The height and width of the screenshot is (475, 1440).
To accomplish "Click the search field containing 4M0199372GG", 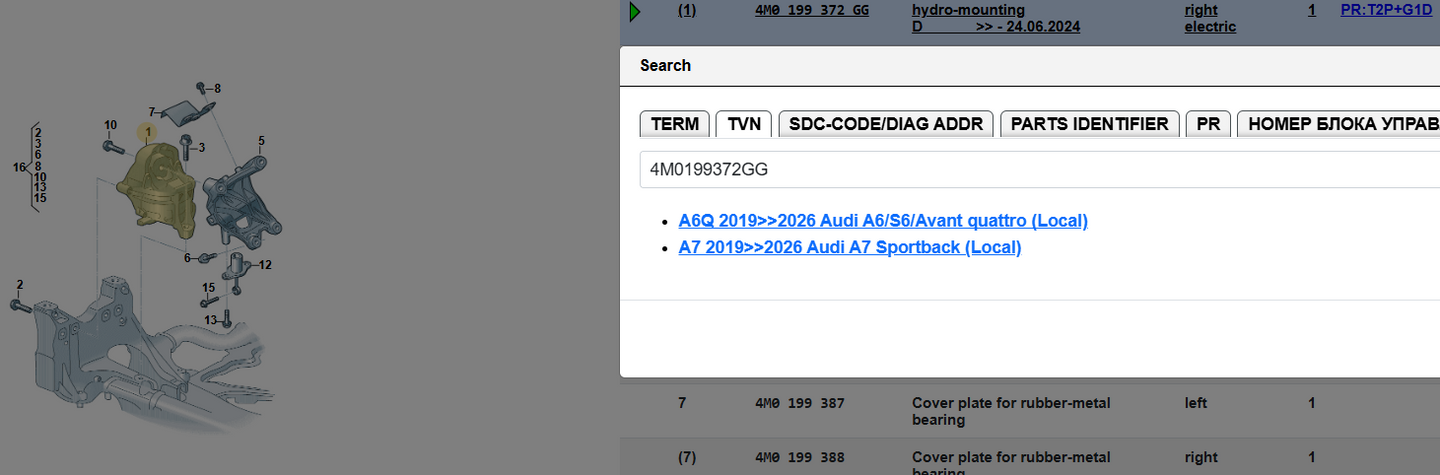I will point(1040,169).
